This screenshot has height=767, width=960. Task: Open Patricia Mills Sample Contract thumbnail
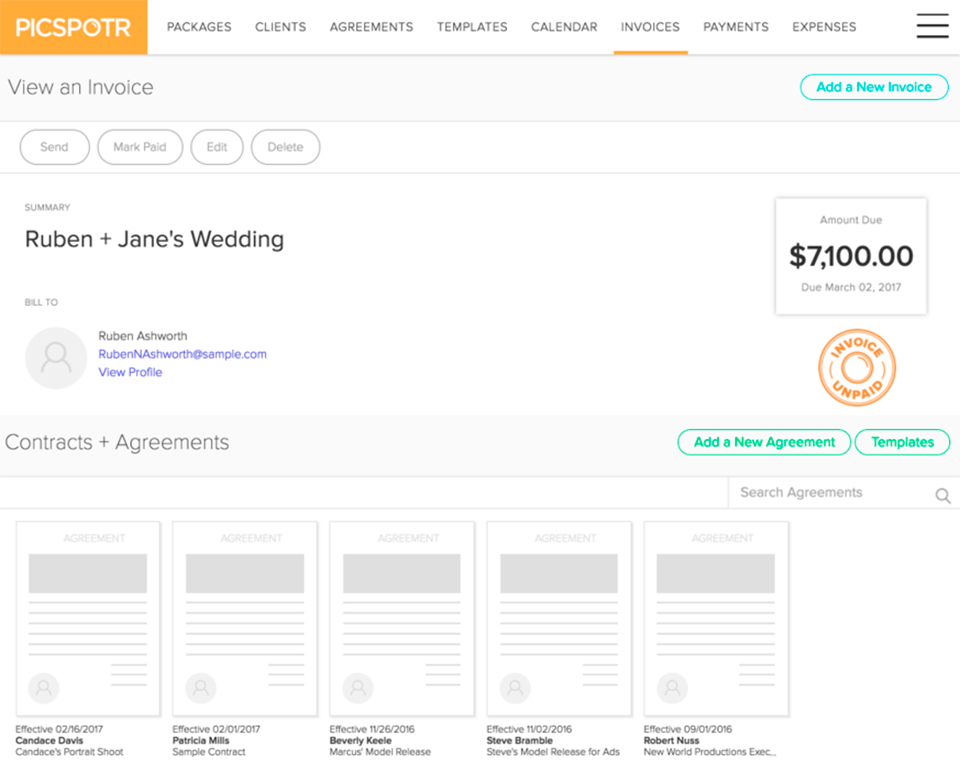[x=245, y=618]
